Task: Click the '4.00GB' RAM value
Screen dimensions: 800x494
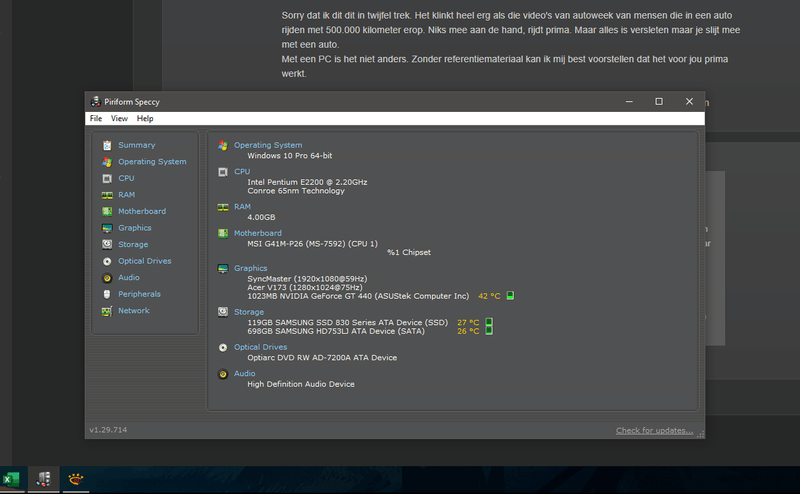Action: pyautogui.click(x=261, y=217)
